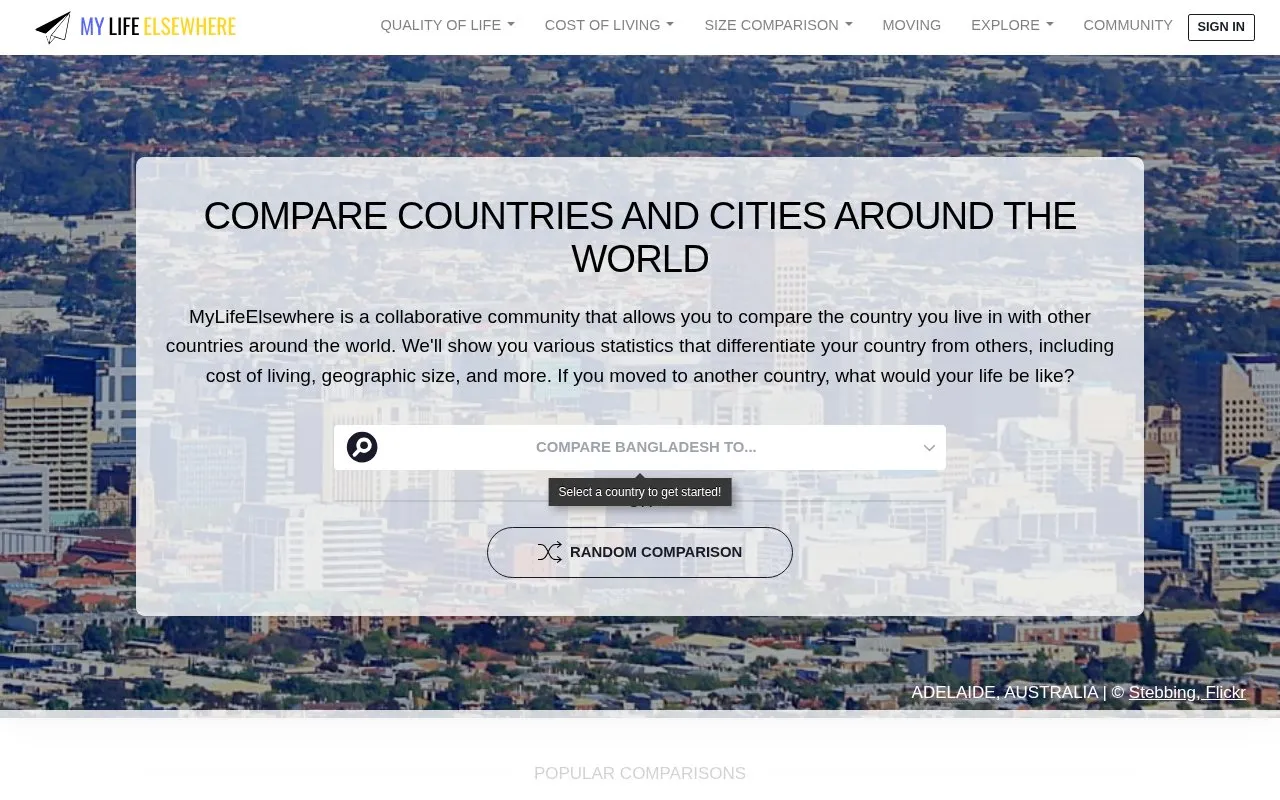Click the Compare Bangladesh To field
Image resolution: width=1280 pixels, height=800 pixels.
(x=640, y=447)
